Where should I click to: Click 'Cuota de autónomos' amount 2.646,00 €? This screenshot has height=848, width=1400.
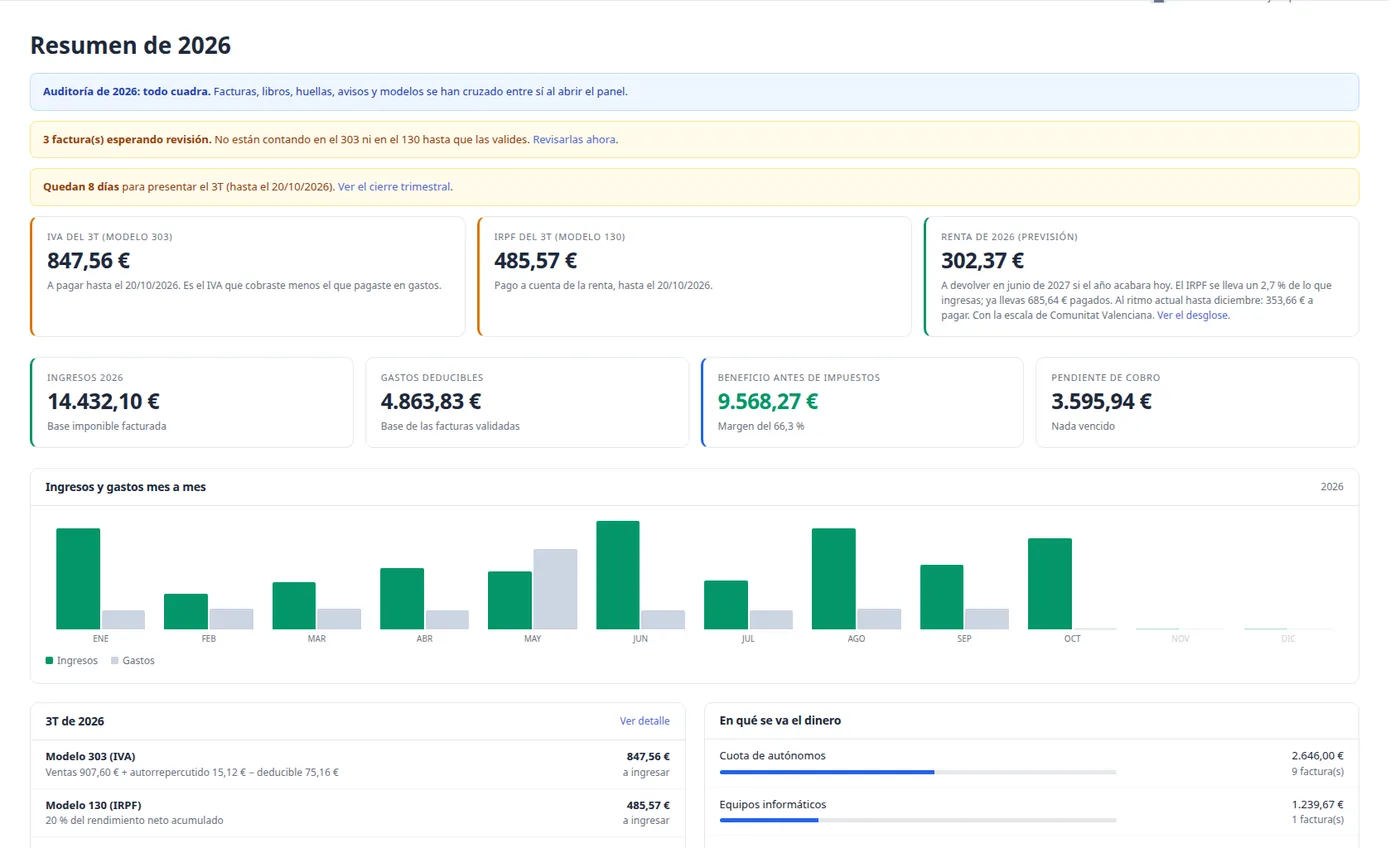pos(1317,756)
